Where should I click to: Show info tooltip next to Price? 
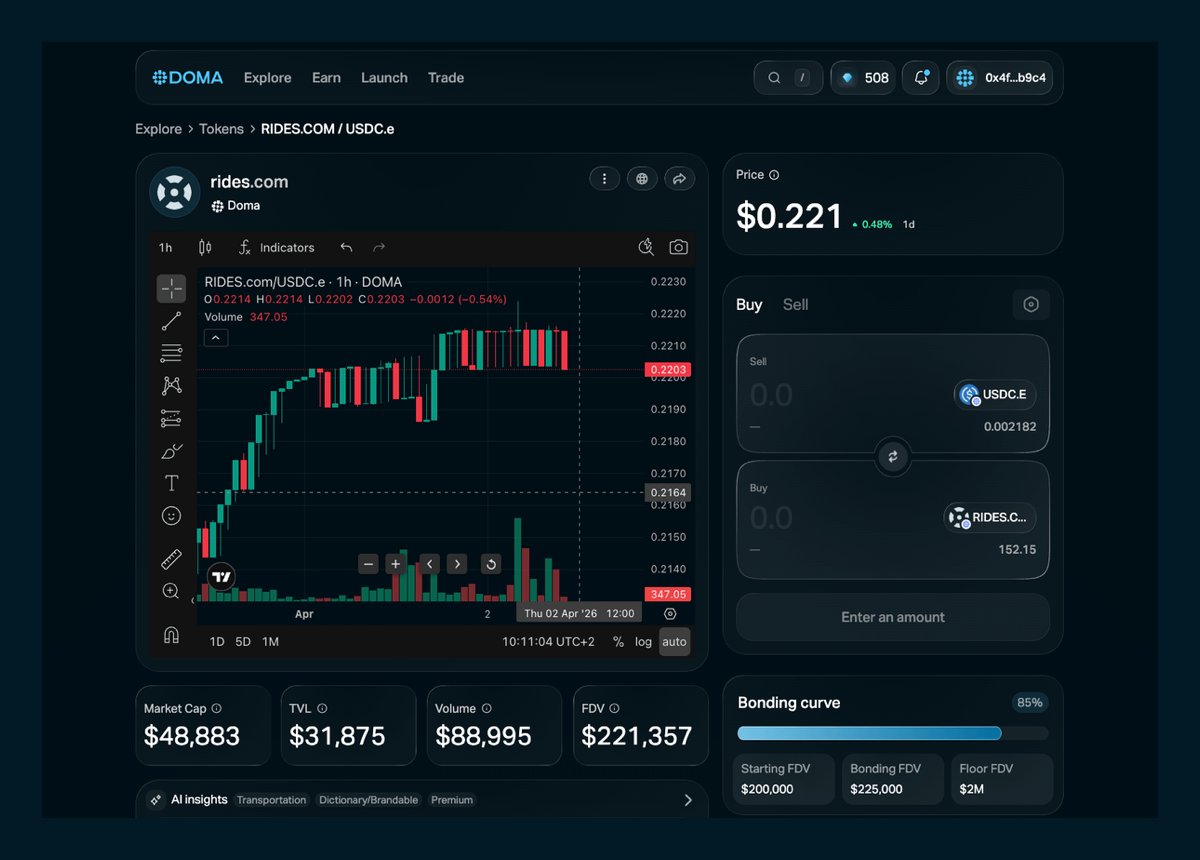click(x=774, y=175)
